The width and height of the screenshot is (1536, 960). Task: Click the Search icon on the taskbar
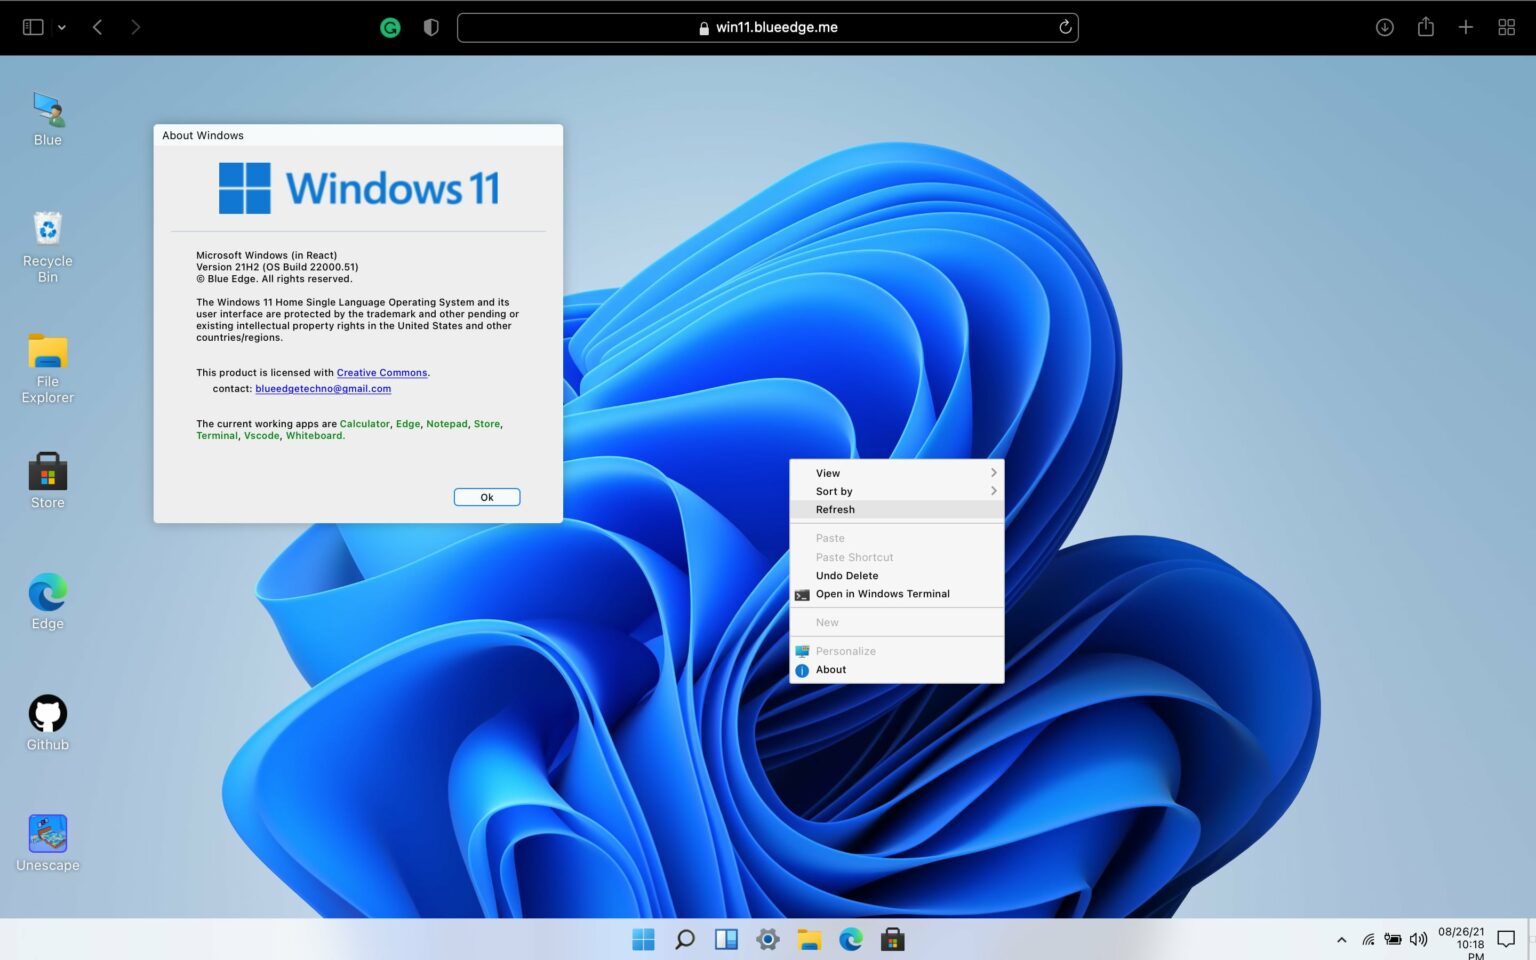pyautogui.click(x=684, y=939)
